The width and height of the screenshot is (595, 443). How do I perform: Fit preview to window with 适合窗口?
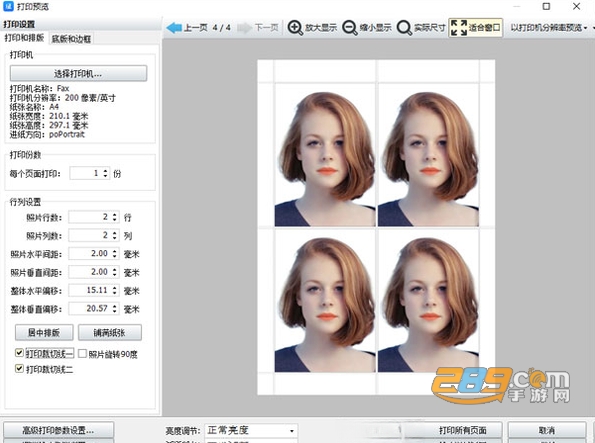tap(475, 28)
